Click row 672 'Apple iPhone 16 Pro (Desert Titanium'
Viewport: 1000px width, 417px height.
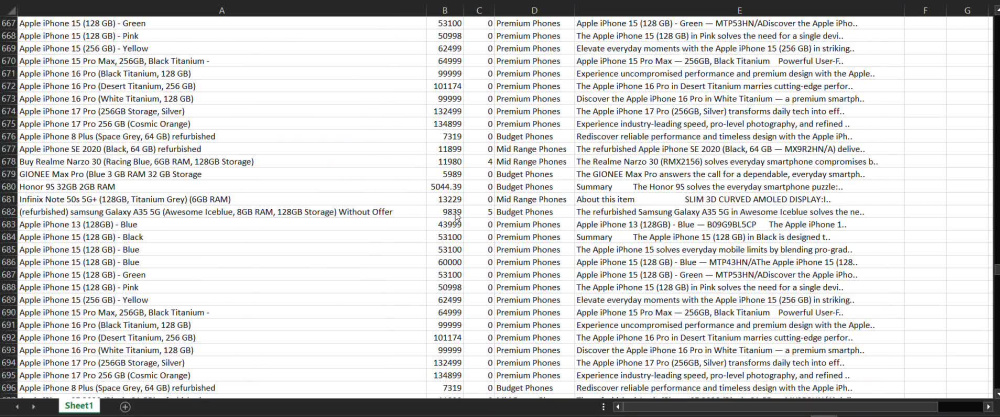(x=221, y=86)
